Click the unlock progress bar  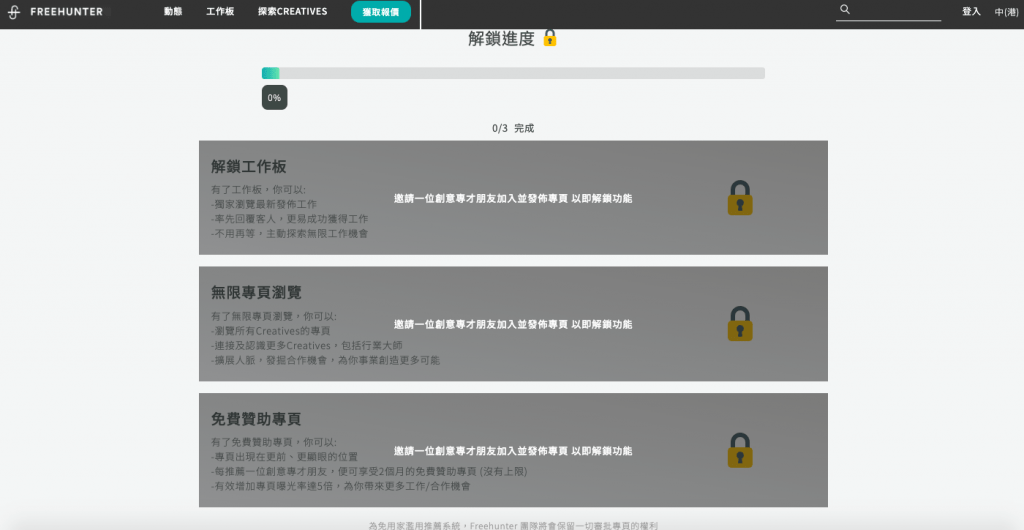(513, 73)
